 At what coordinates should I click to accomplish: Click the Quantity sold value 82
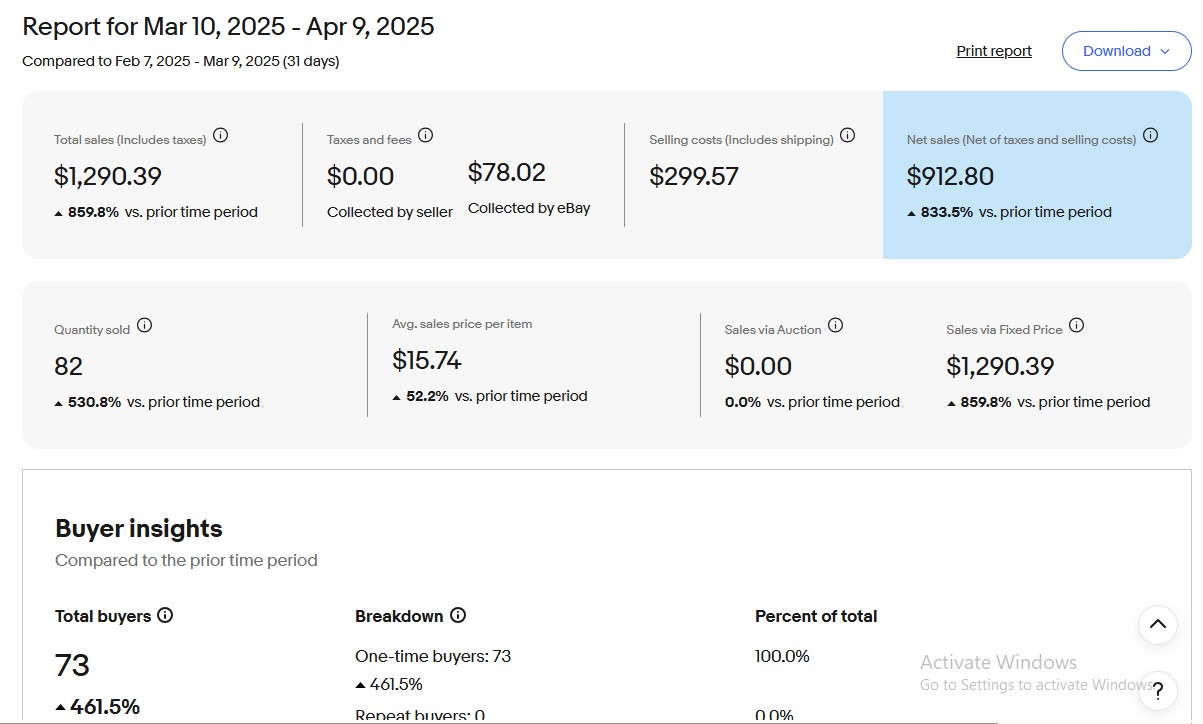pyautogui.click(x=69, y=367)
